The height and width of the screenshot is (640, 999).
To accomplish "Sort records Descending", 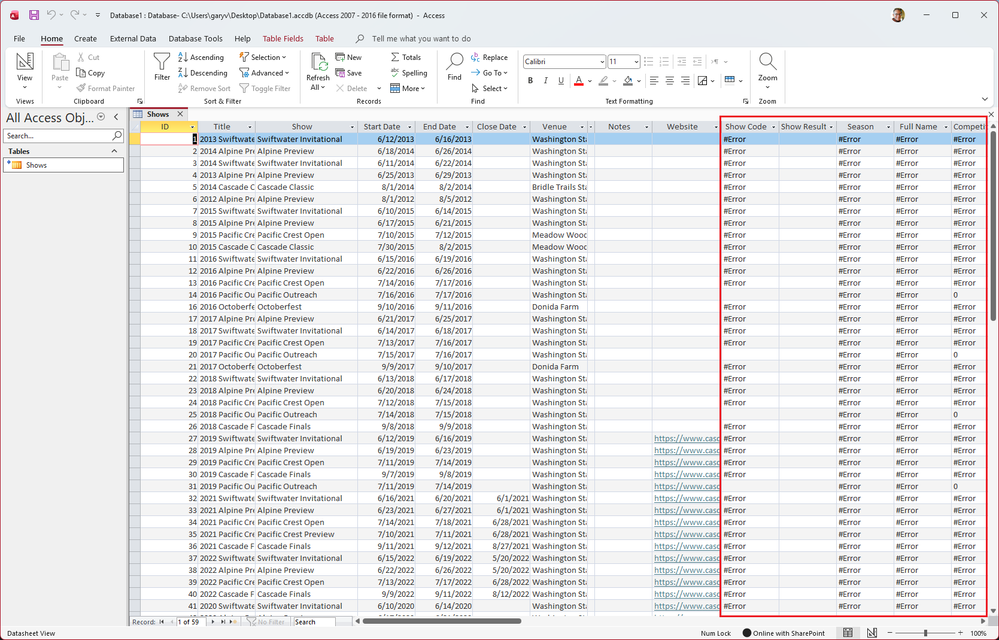I will 202,73.
